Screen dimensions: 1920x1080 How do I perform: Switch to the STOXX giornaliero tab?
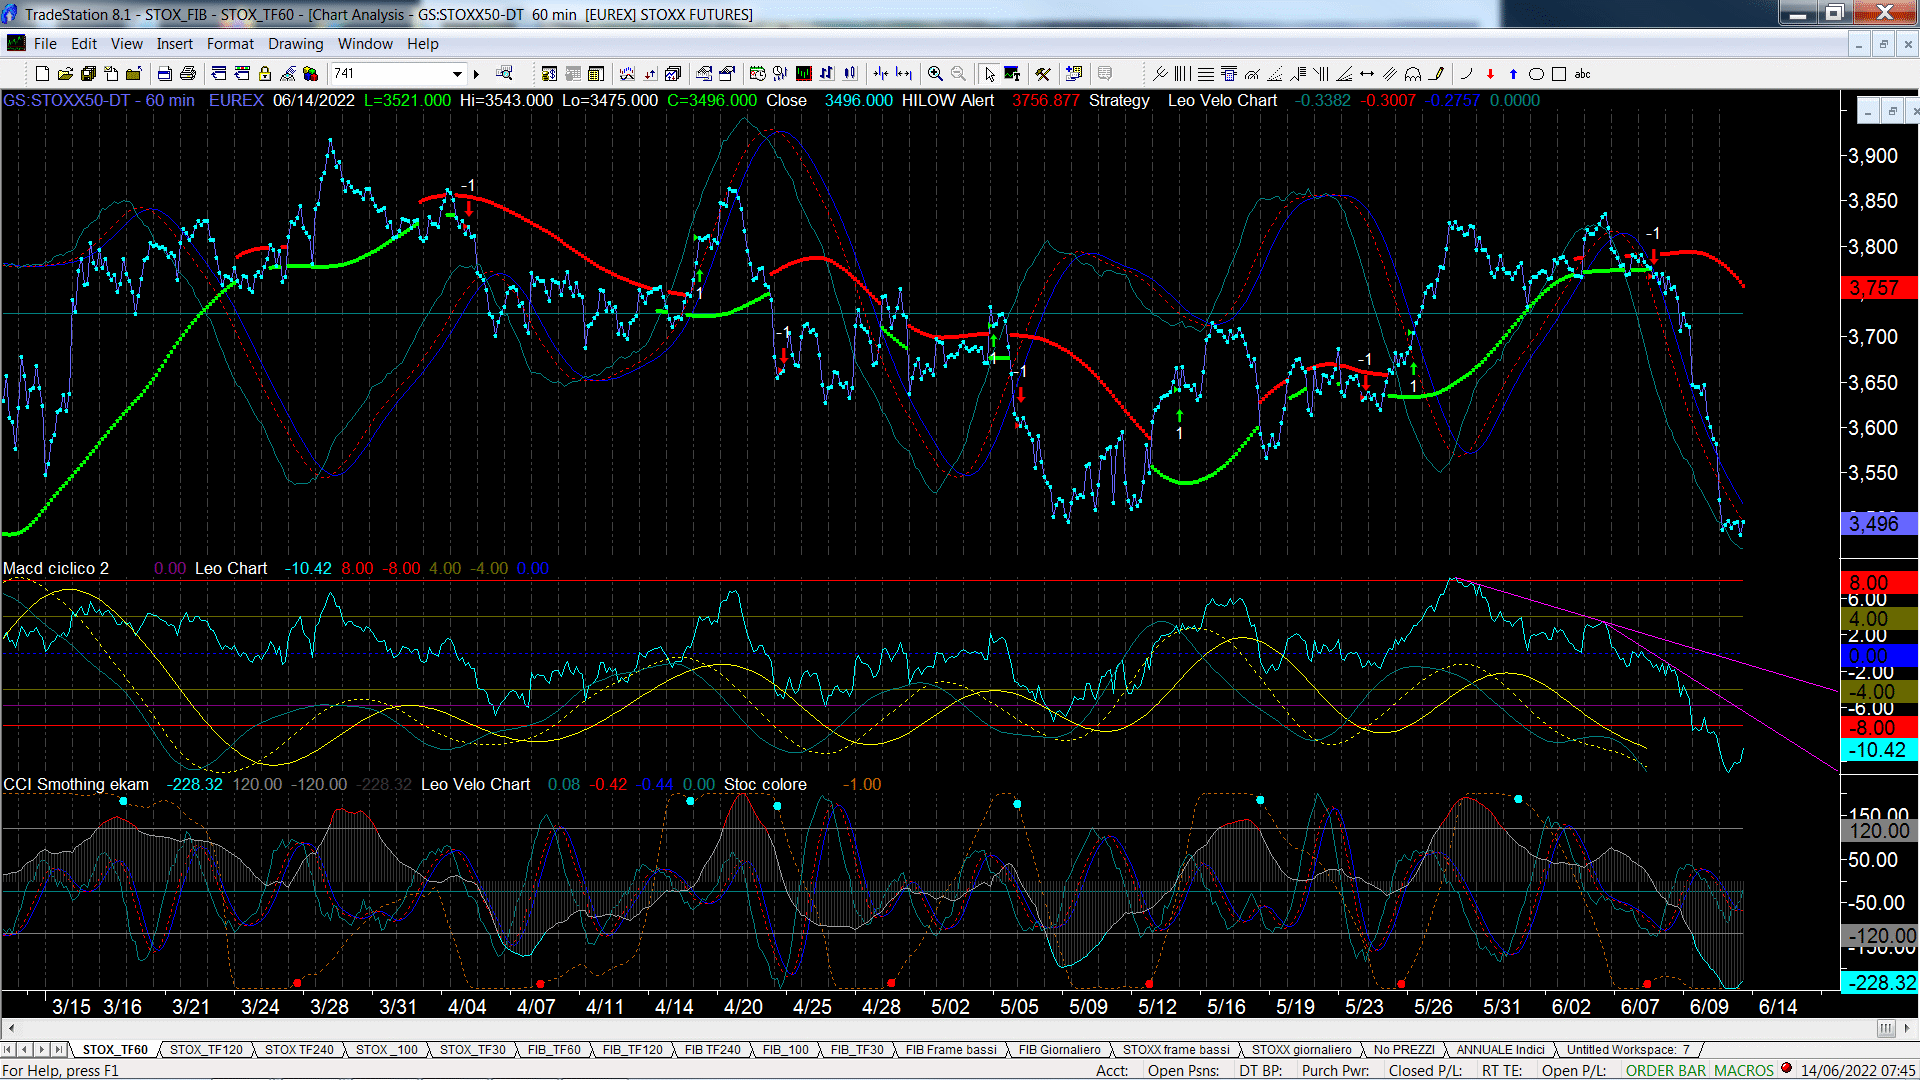pyautogui.click(x=1301, y=1049)
